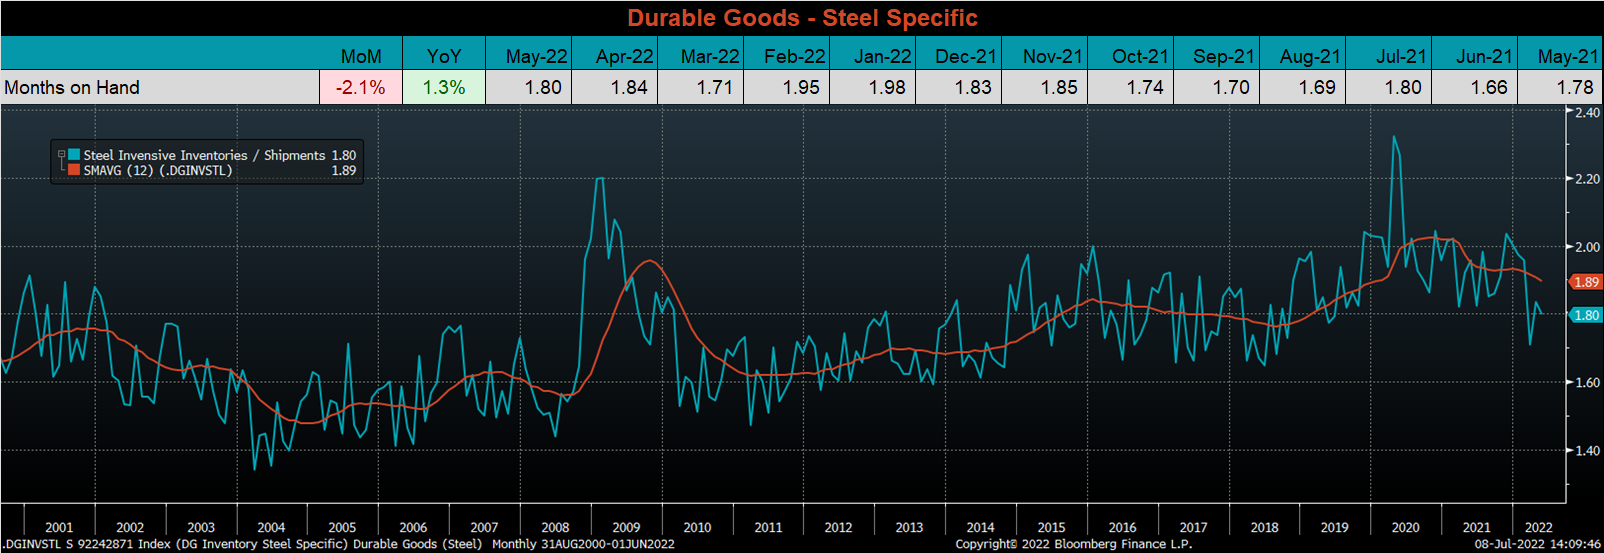The height and width of the screenshot is (553, 1604).
Task: Select the Steel Invensive Inventories / Shipments legend label
Action: (x=205, y=155)
